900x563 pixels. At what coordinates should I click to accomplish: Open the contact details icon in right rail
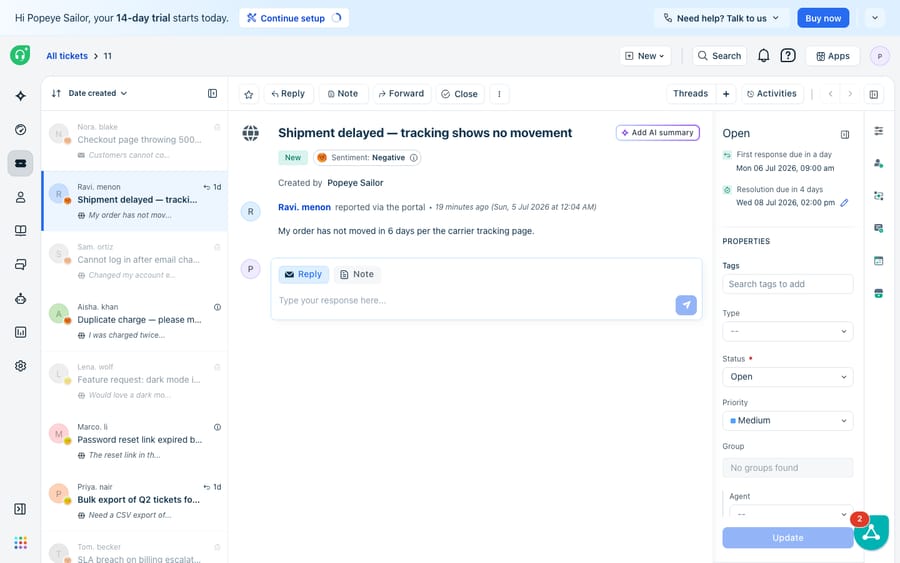[x=879, y=164]
